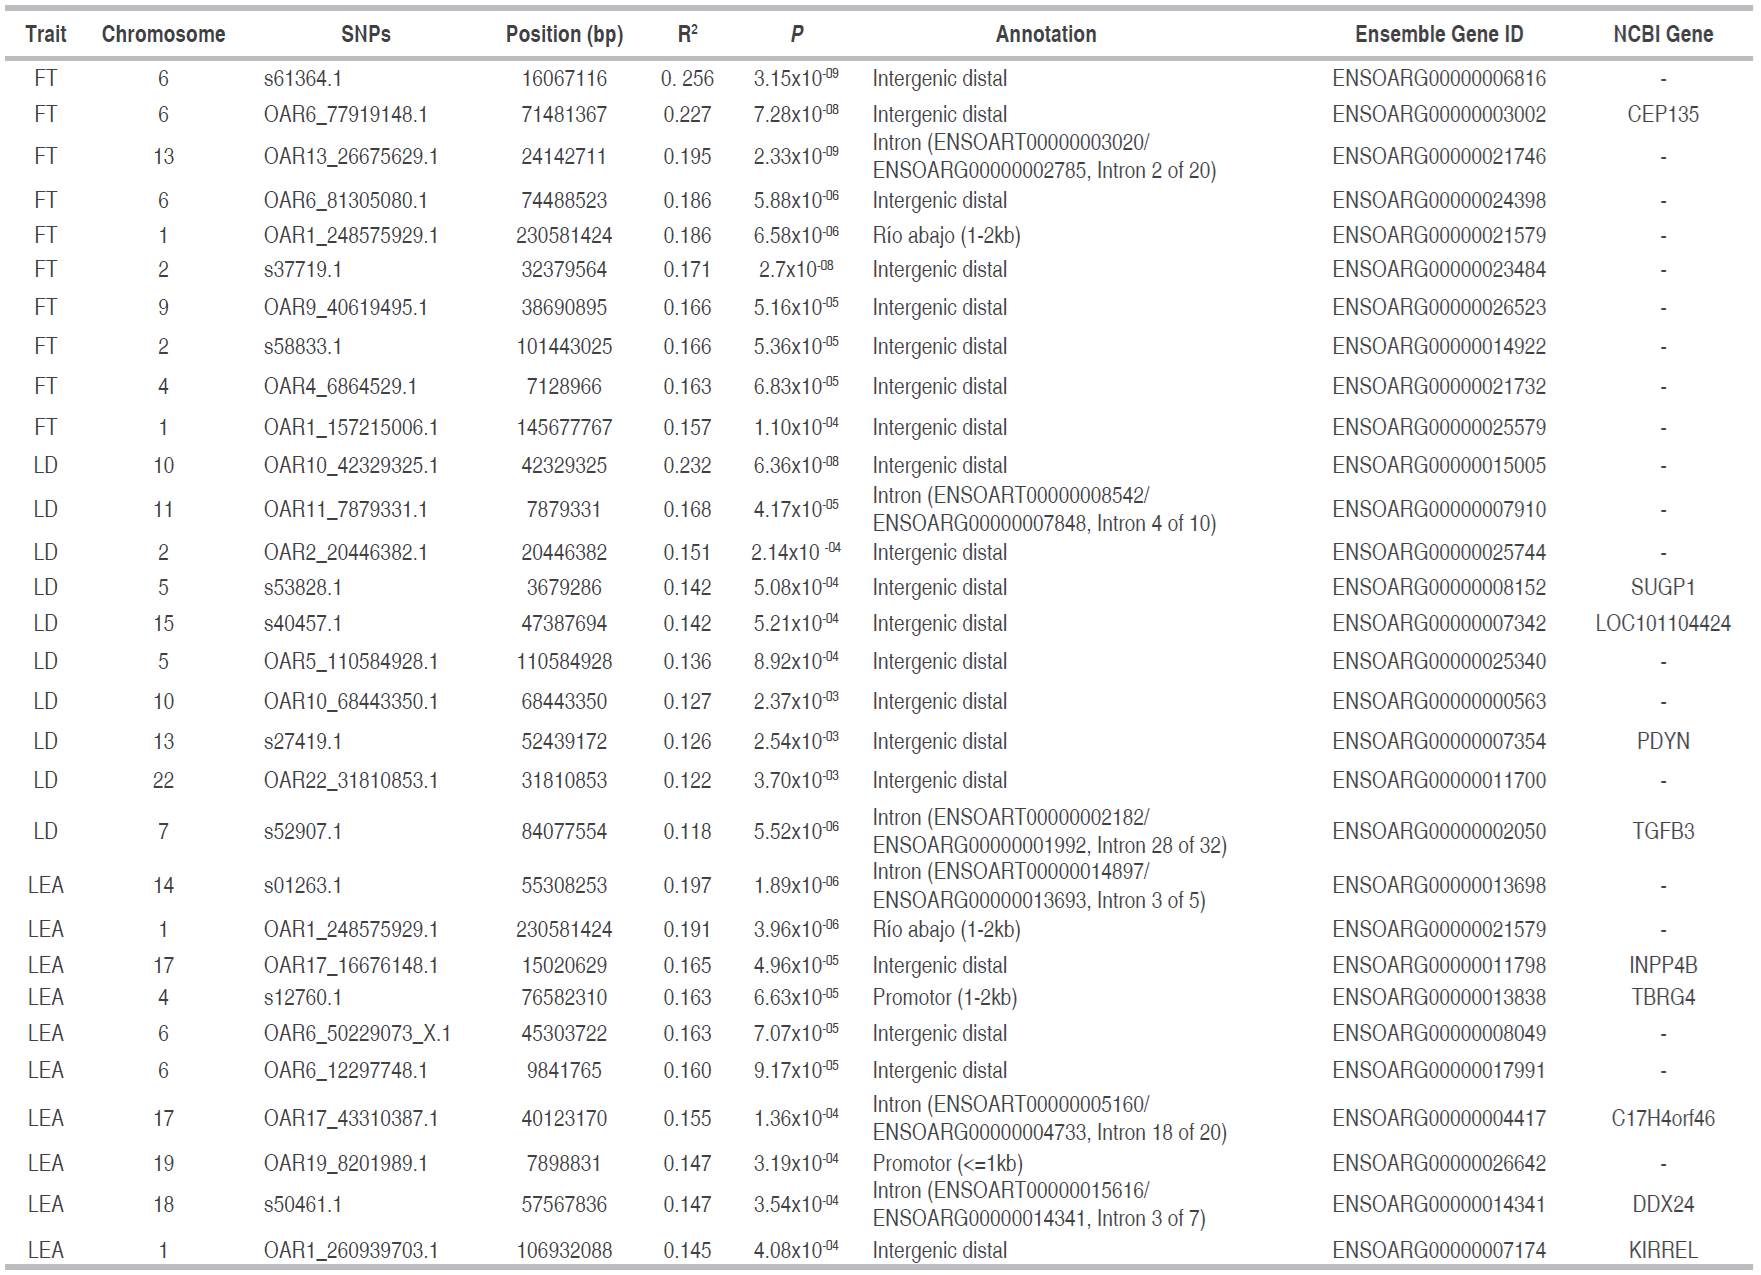Click the KIRREL gene name
The height and width of the screenshot is (1275, 1761).
click(x=1662, y=1250)
